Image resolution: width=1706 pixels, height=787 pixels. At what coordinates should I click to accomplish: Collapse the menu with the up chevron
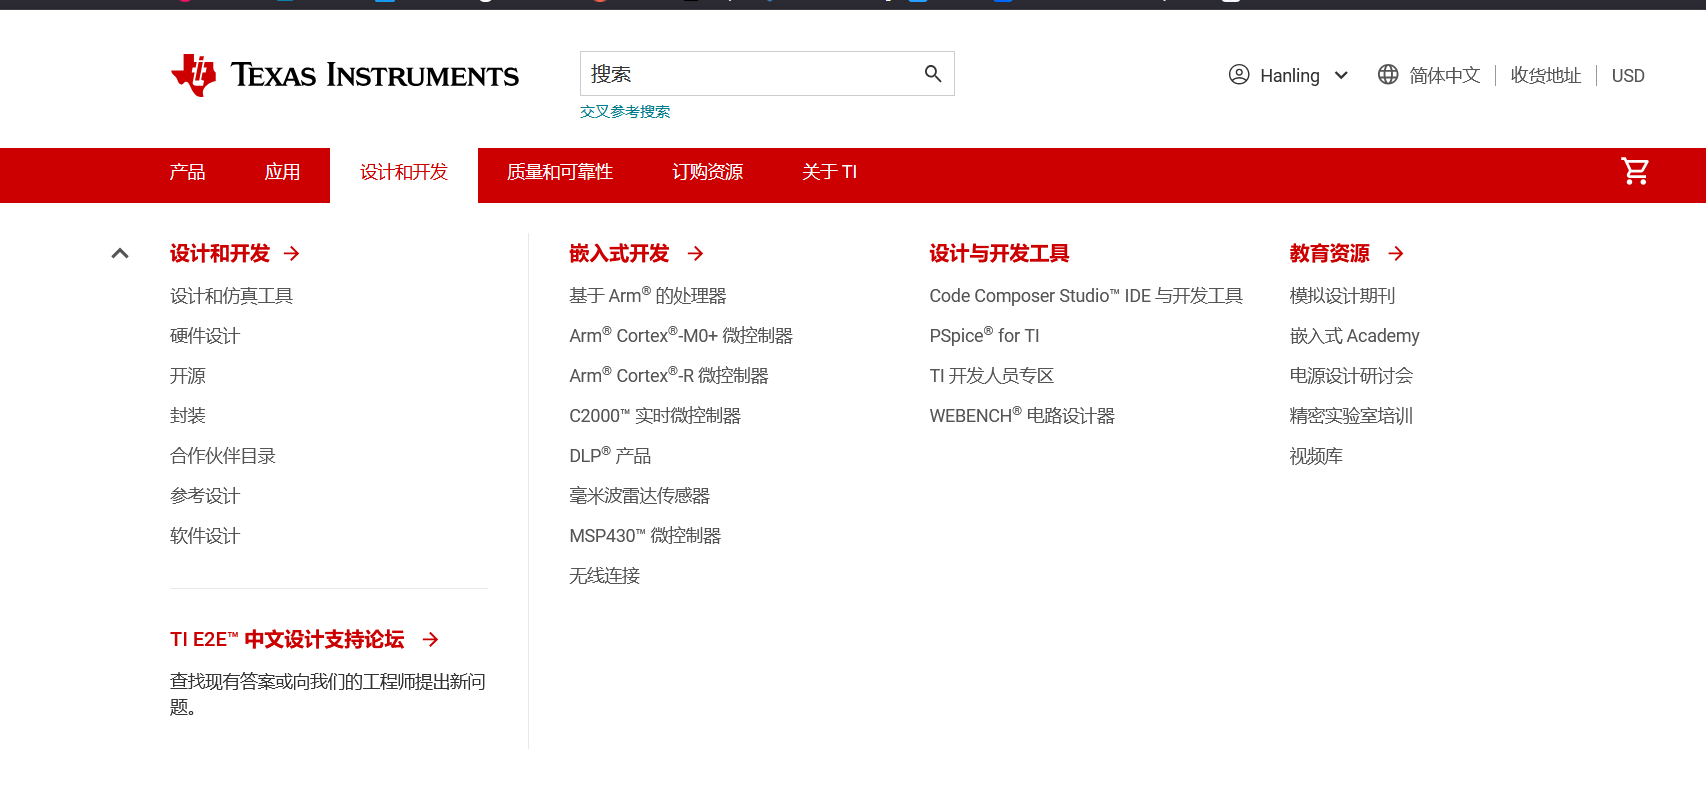click(120, 254)
